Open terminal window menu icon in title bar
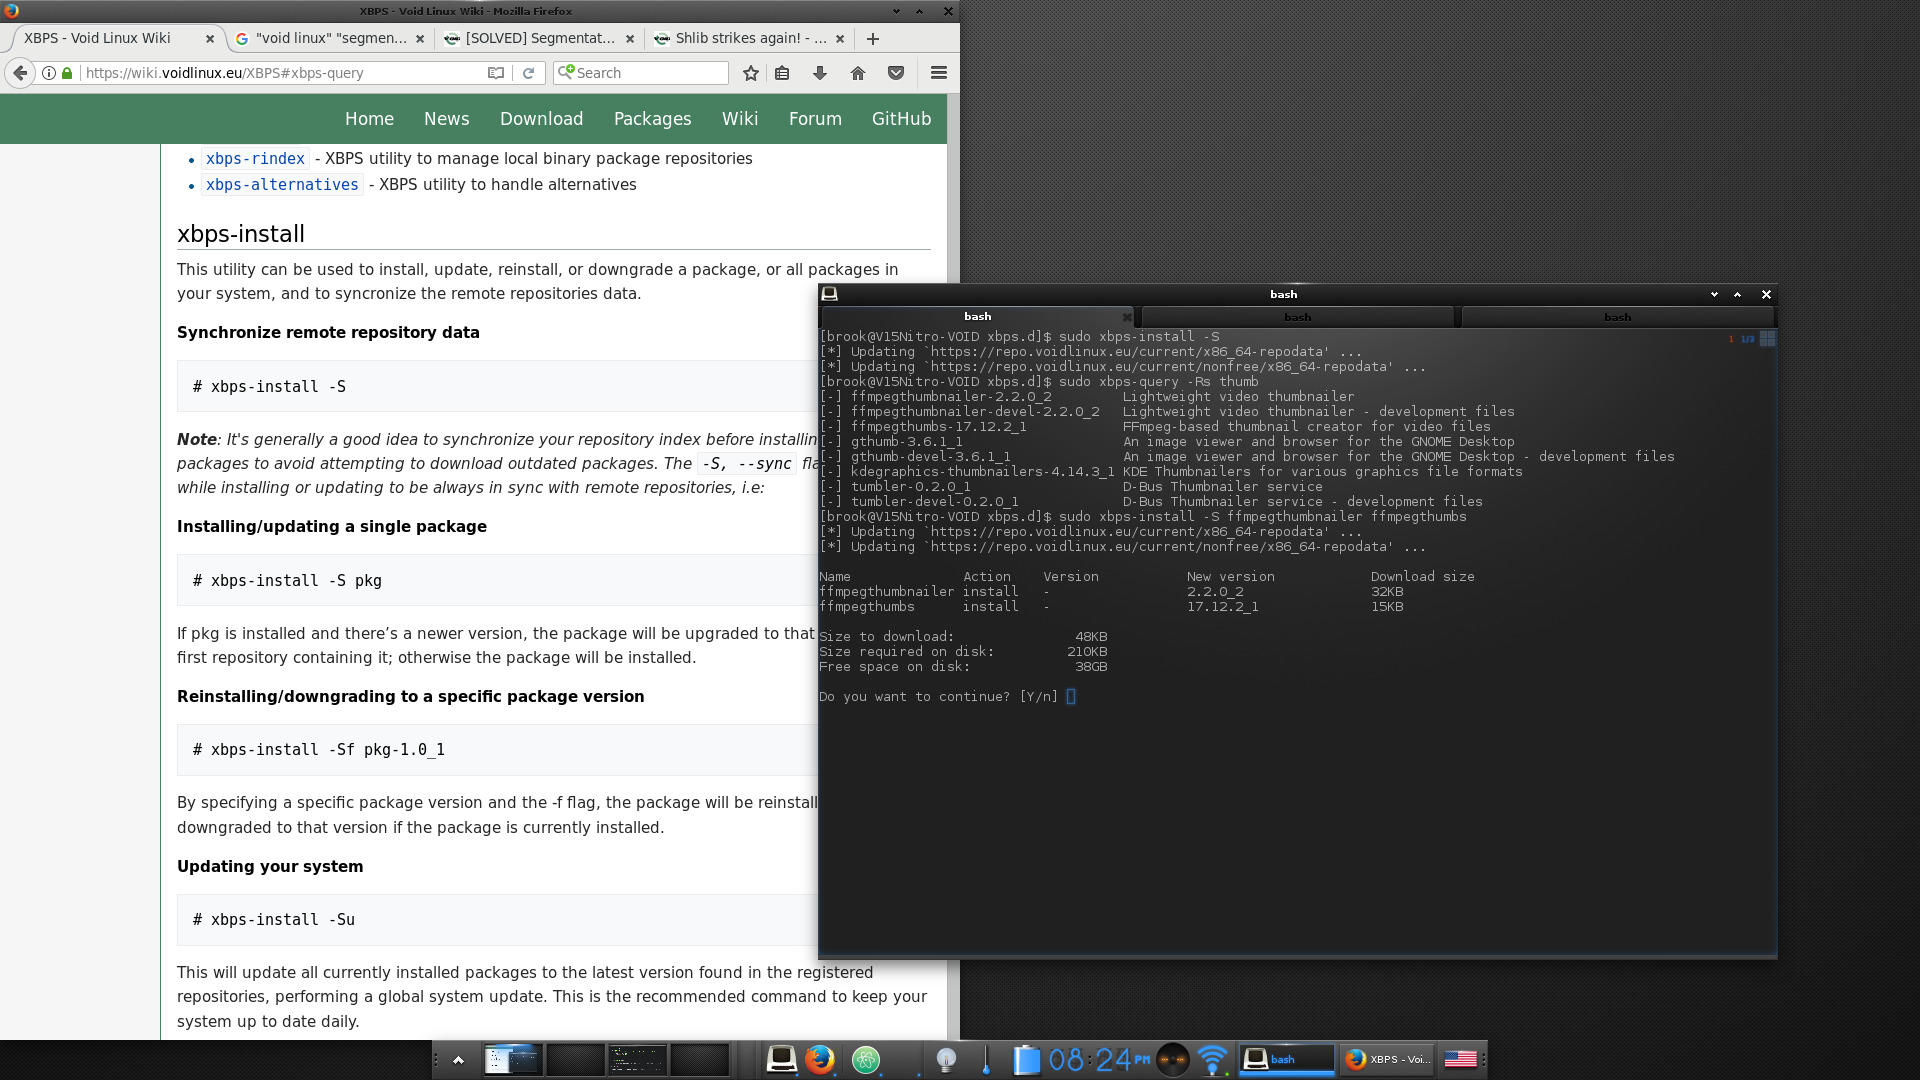Screen dimensions: 1920x1080 click(x=829, y=294)
